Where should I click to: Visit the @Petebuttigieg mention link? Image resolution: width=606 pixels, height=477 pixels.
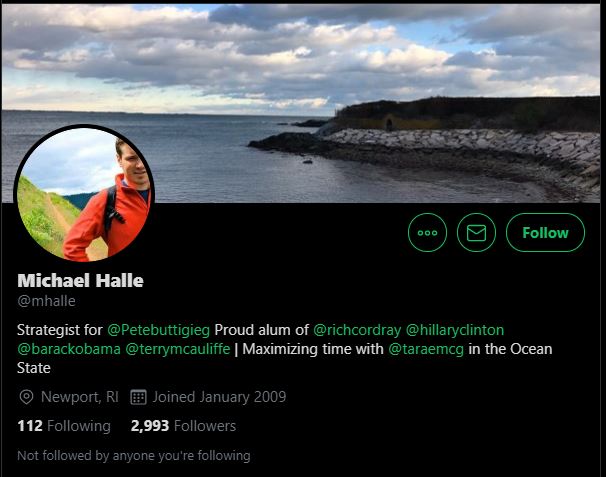158,330
